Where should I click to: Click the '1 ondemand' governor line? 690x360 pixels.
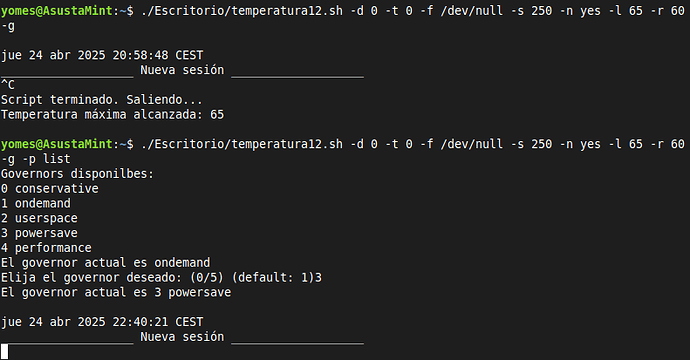[36, 203]
